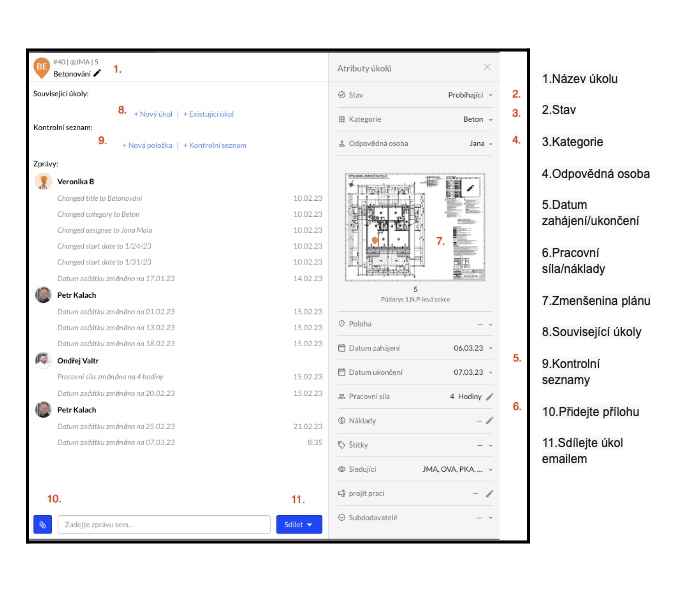The height and width of the screenshot is (595, 691).
Task: Click pencil icon for projít práci field
Action: pos(490,493)
